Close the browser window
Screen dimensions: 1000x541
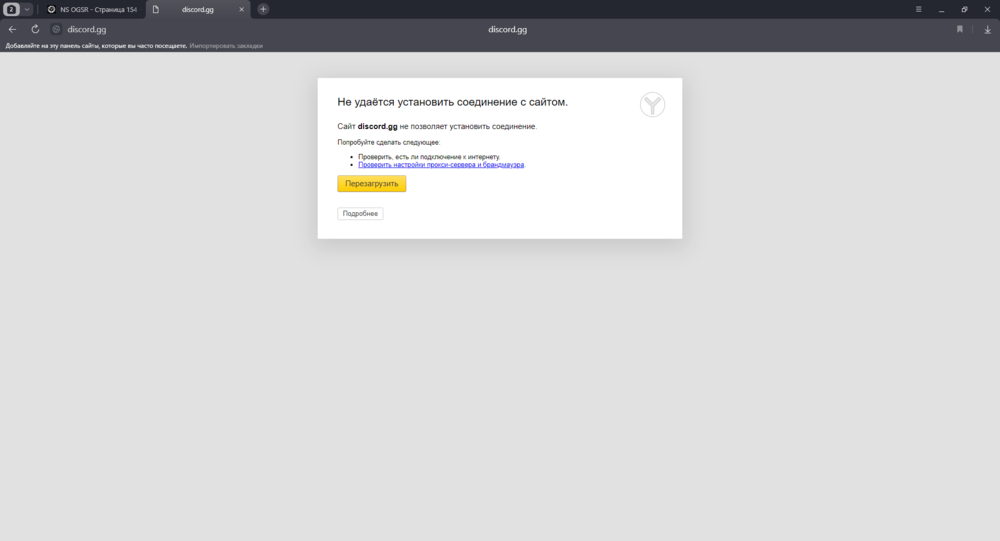coord(987,10)
